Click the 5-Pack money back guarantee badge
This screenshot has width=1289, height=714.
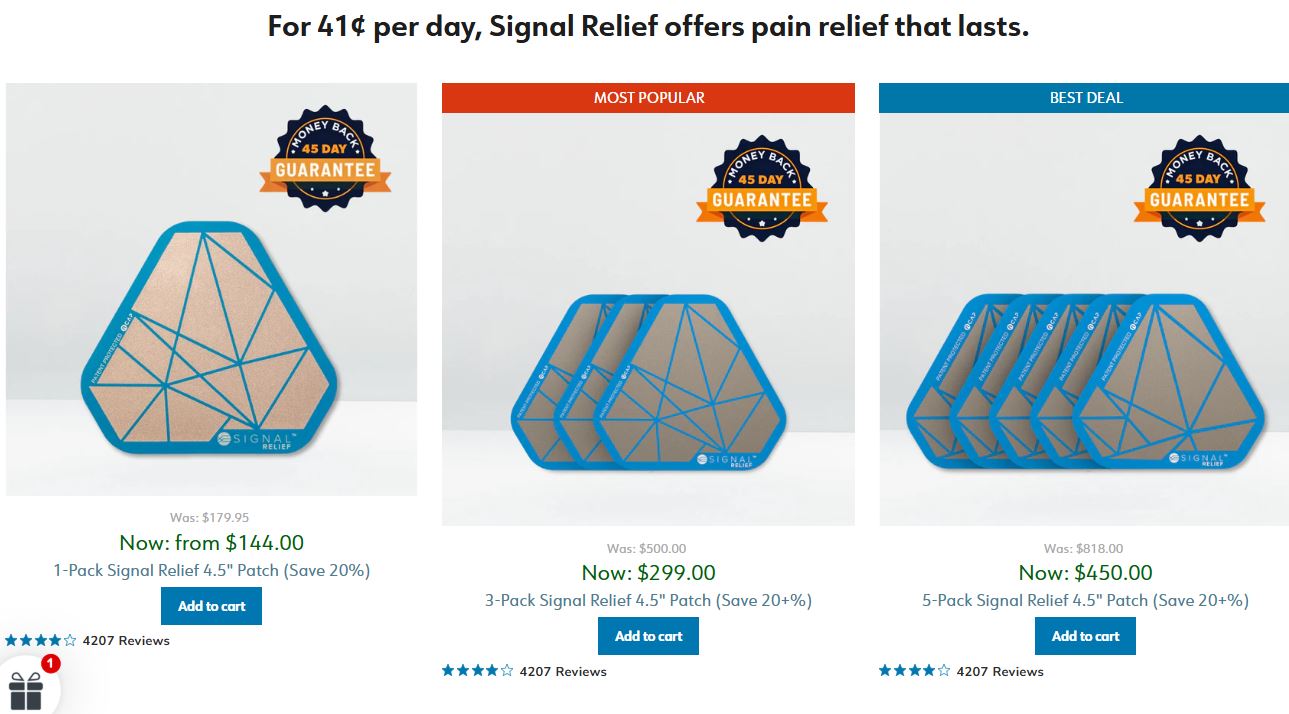pyautogui.click(x=1199, y=188)
